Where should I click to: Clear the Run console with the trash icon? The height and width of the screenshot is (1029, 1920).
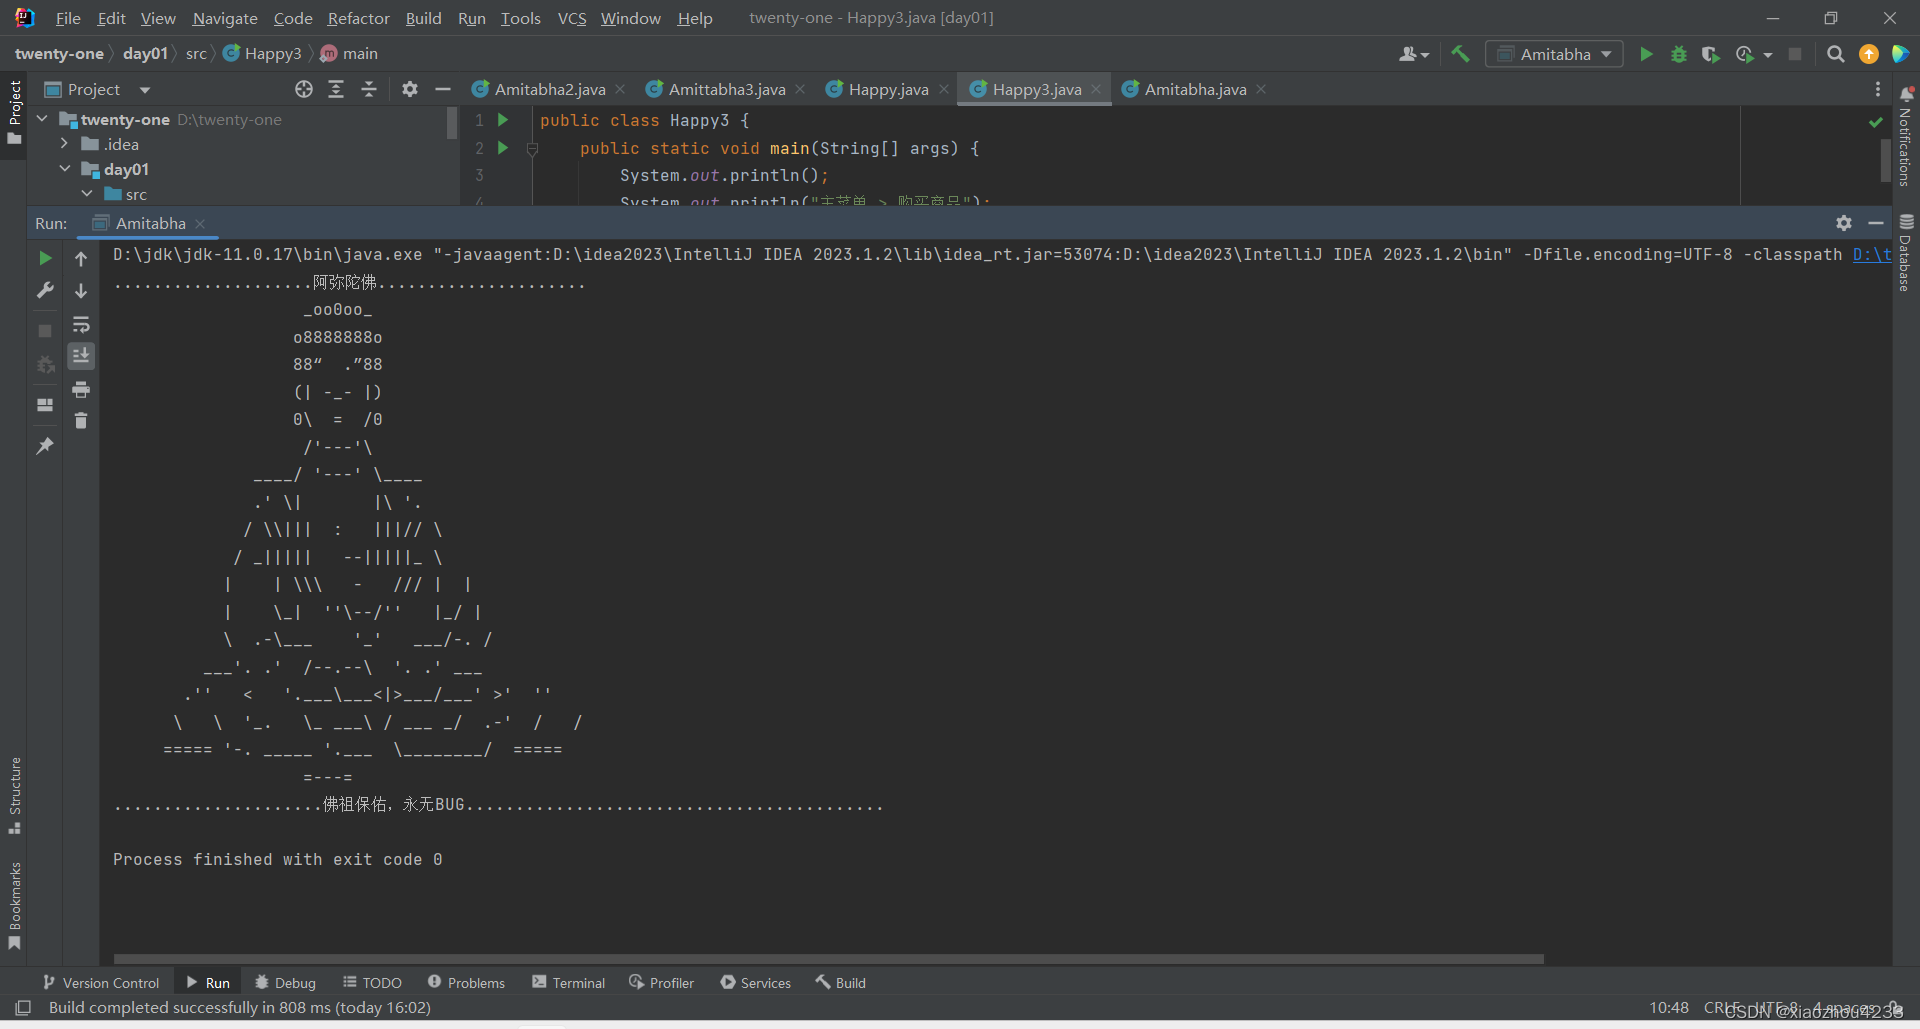81,421
